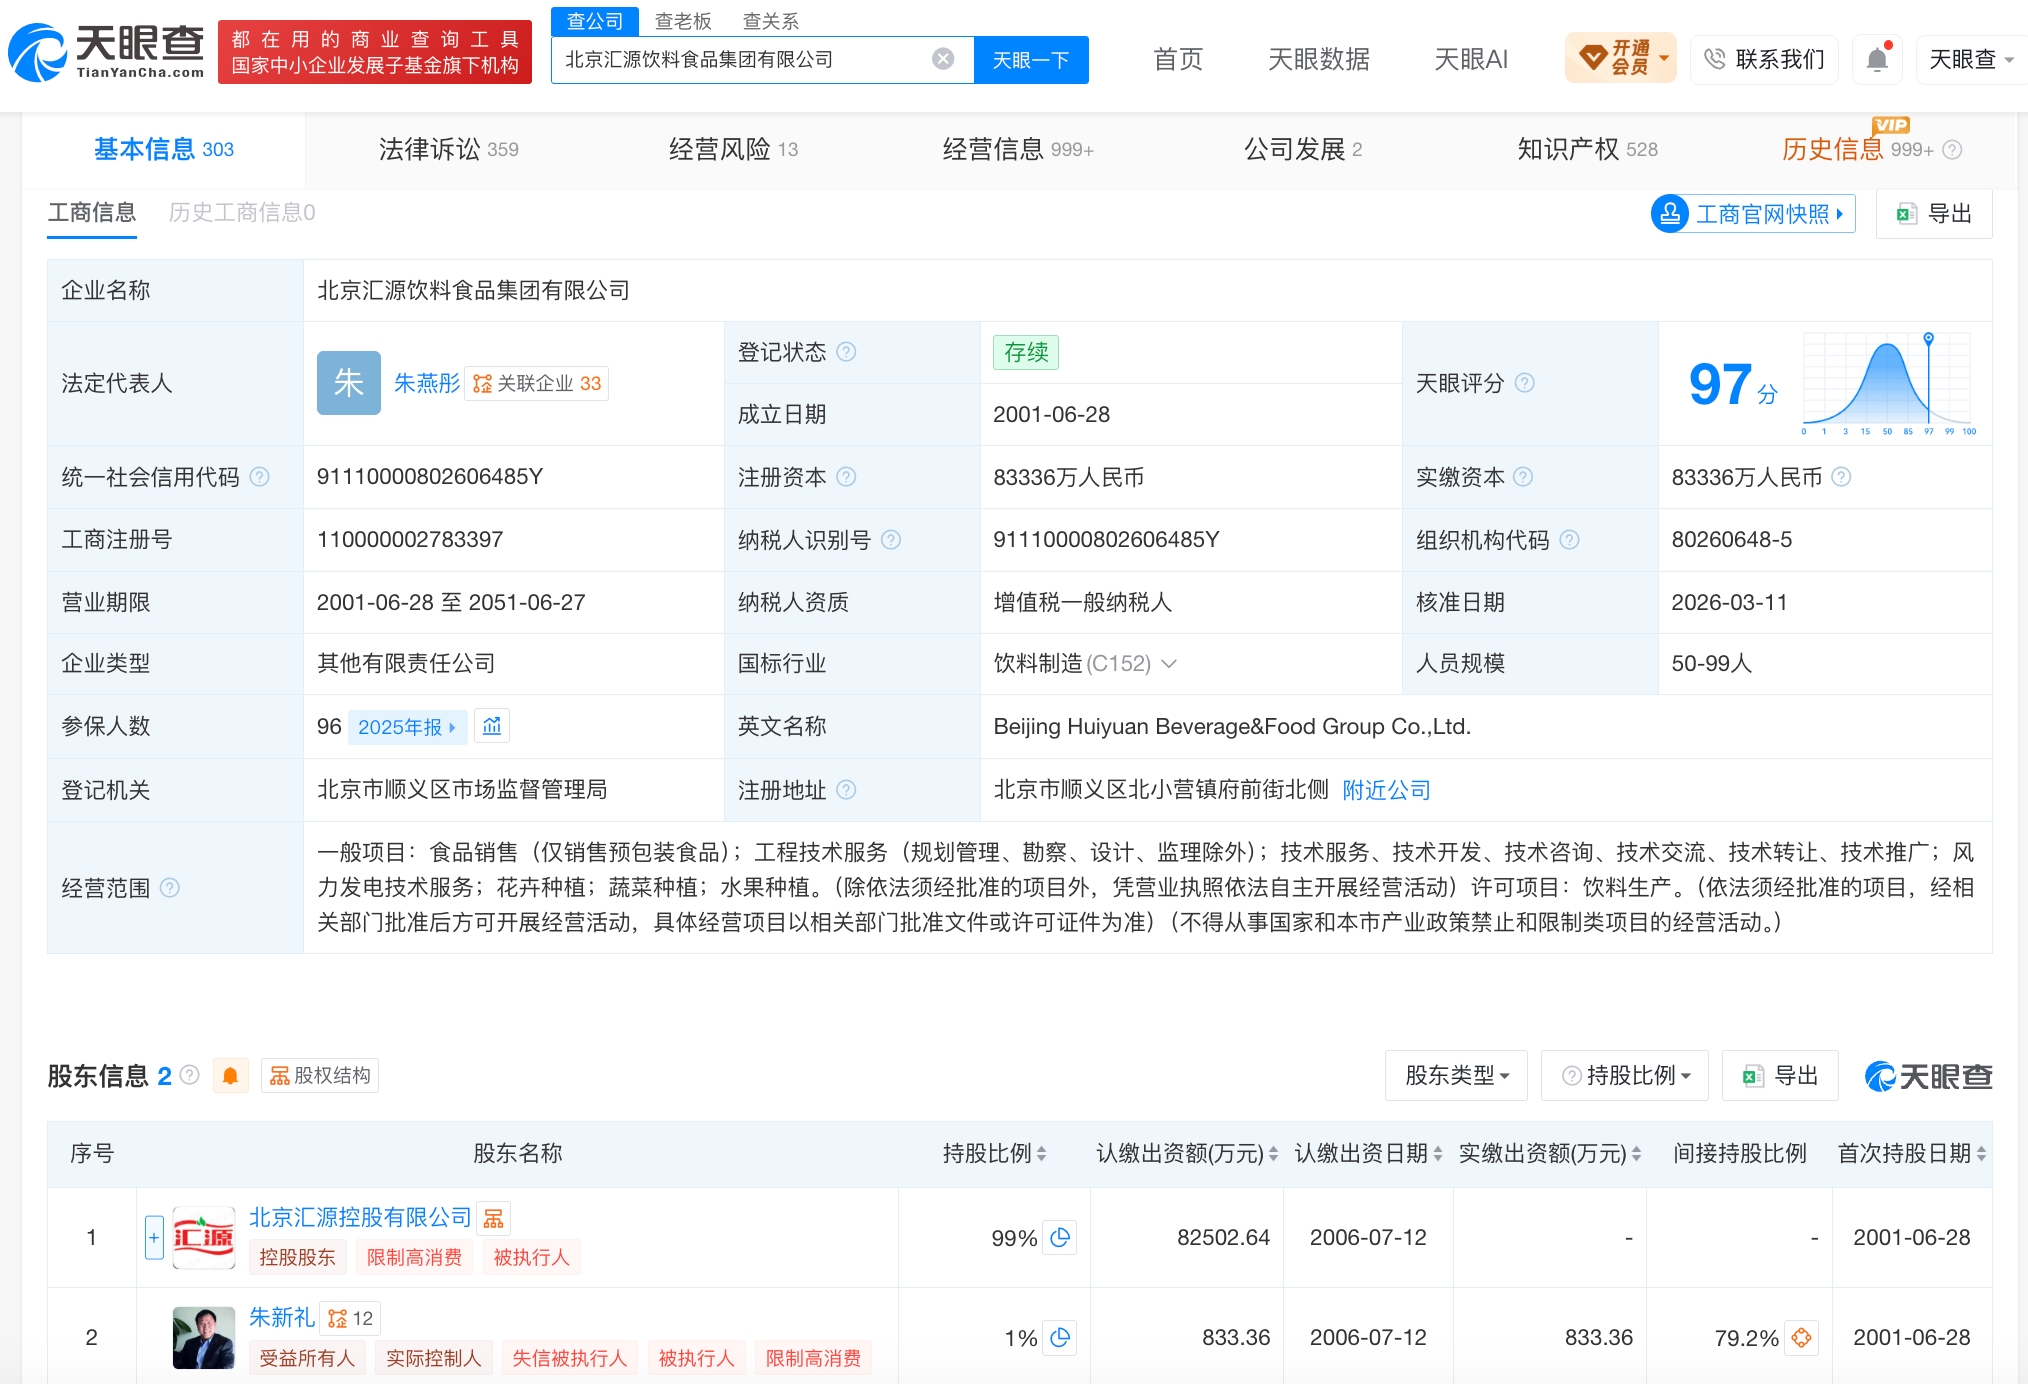Open 工商官网快照 button

(x=1753, y=214)
